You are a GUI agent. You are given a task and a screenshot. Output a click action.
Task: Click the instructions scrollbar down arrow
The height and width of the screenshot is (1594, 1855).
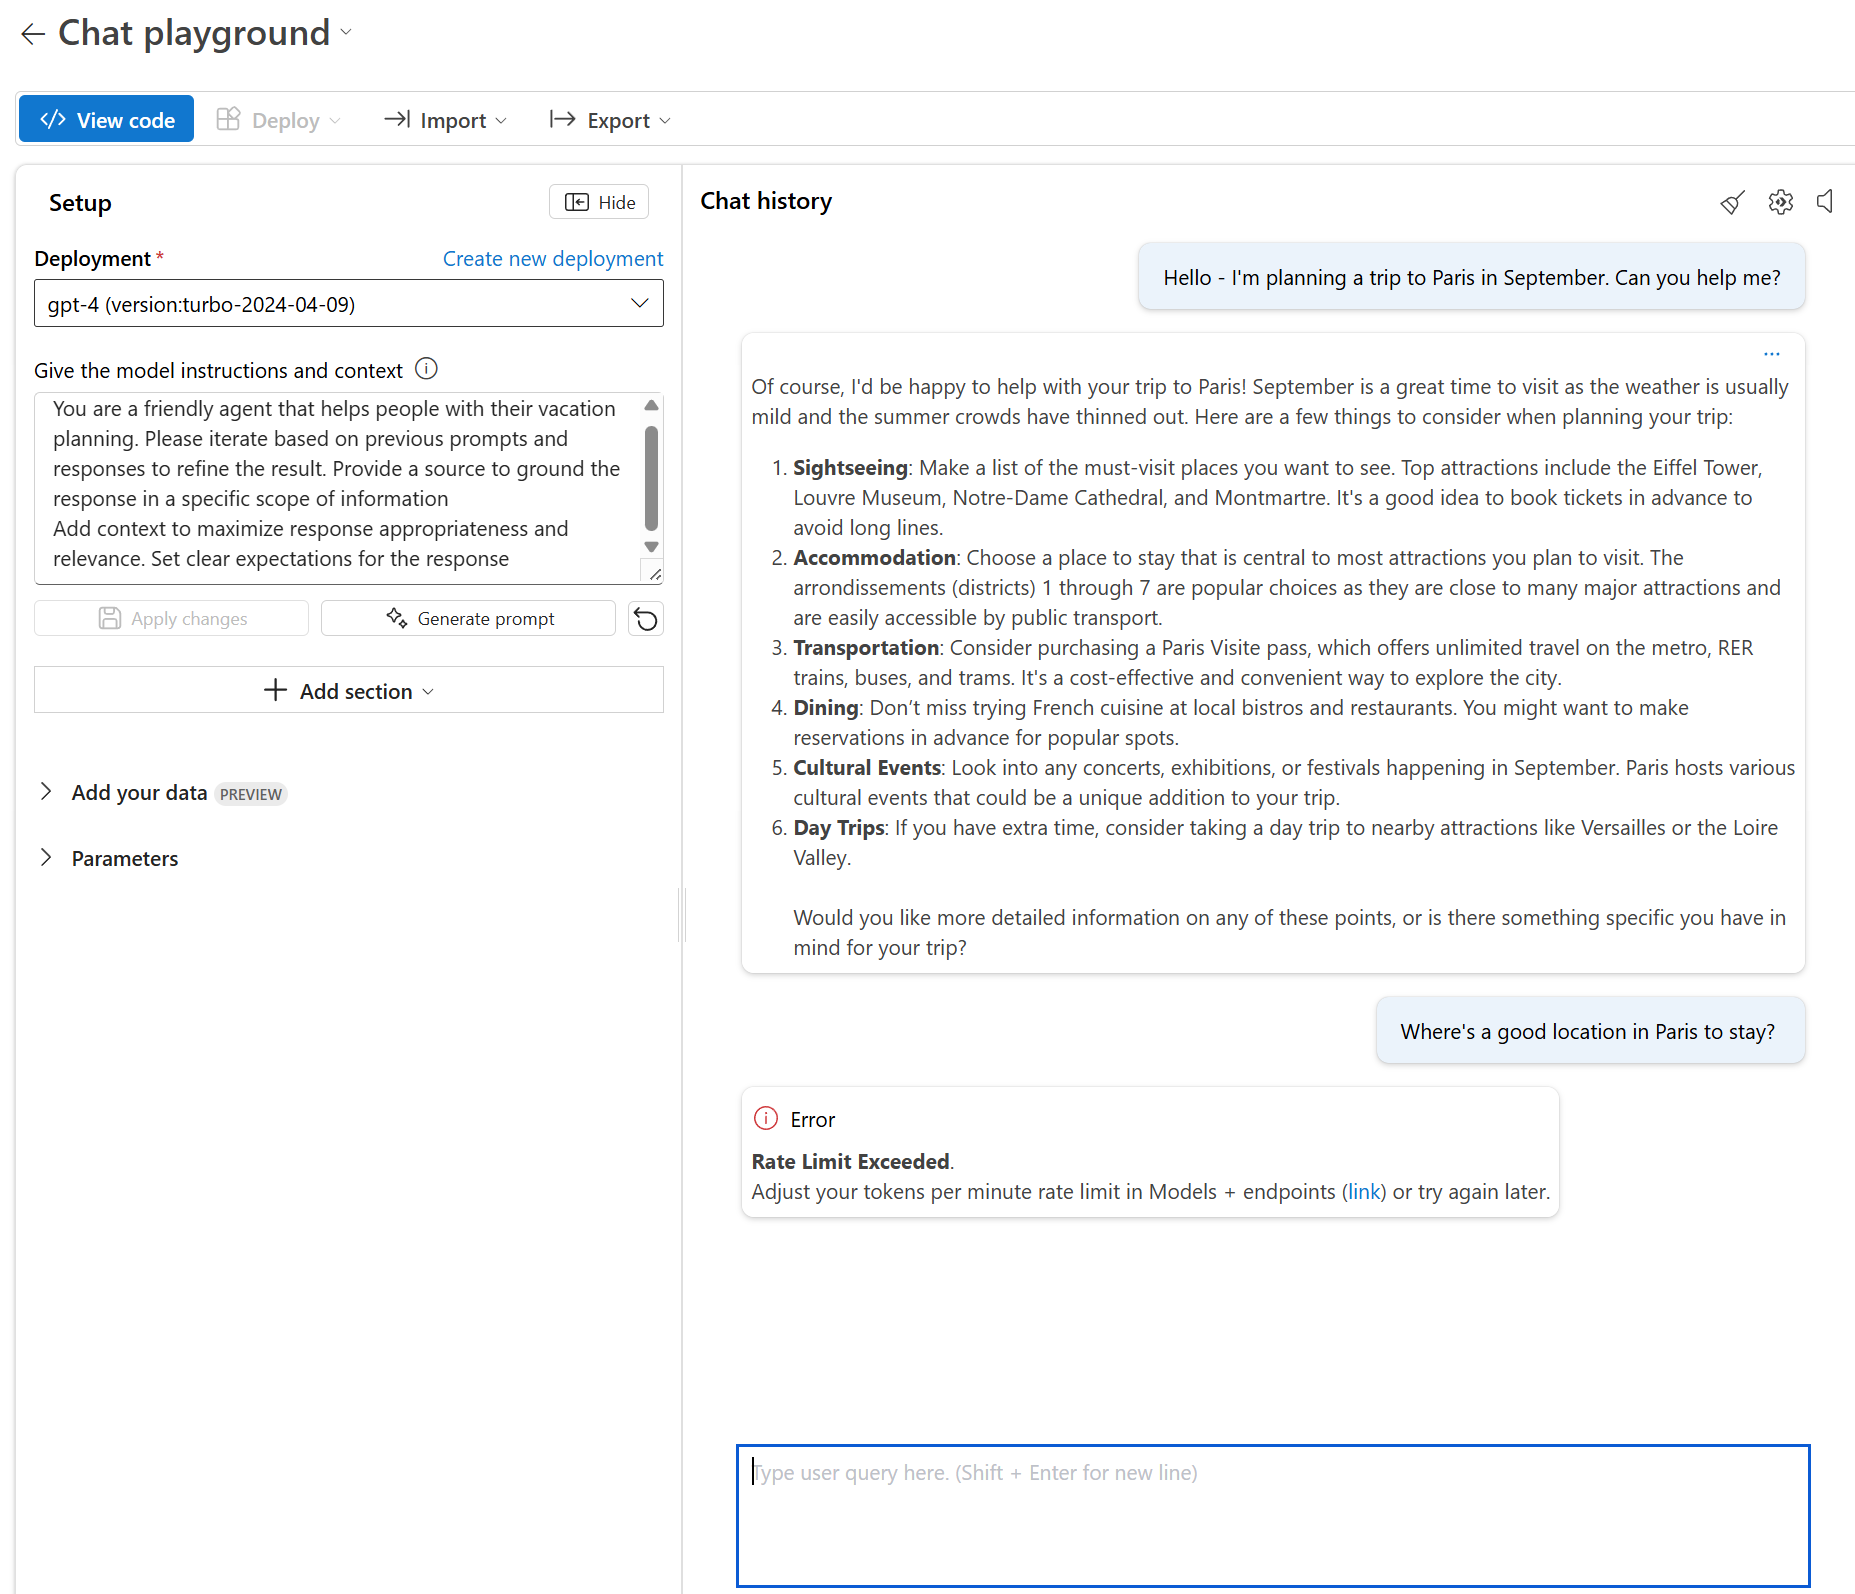652,547
